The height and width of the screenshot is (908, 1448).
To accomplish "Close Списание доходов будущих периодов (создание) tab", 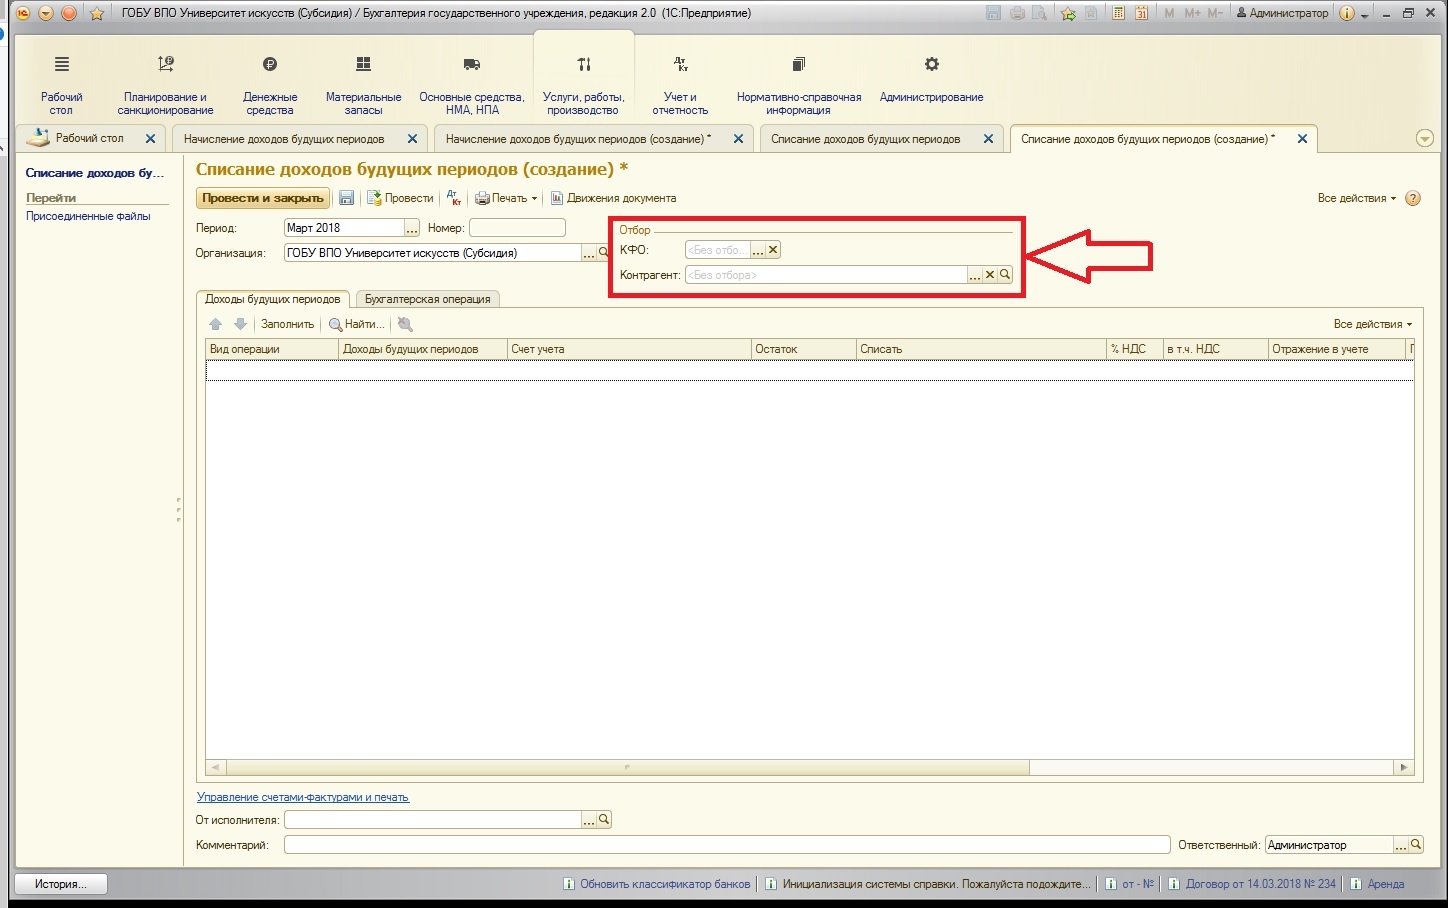I will [x=1302, y=139].
